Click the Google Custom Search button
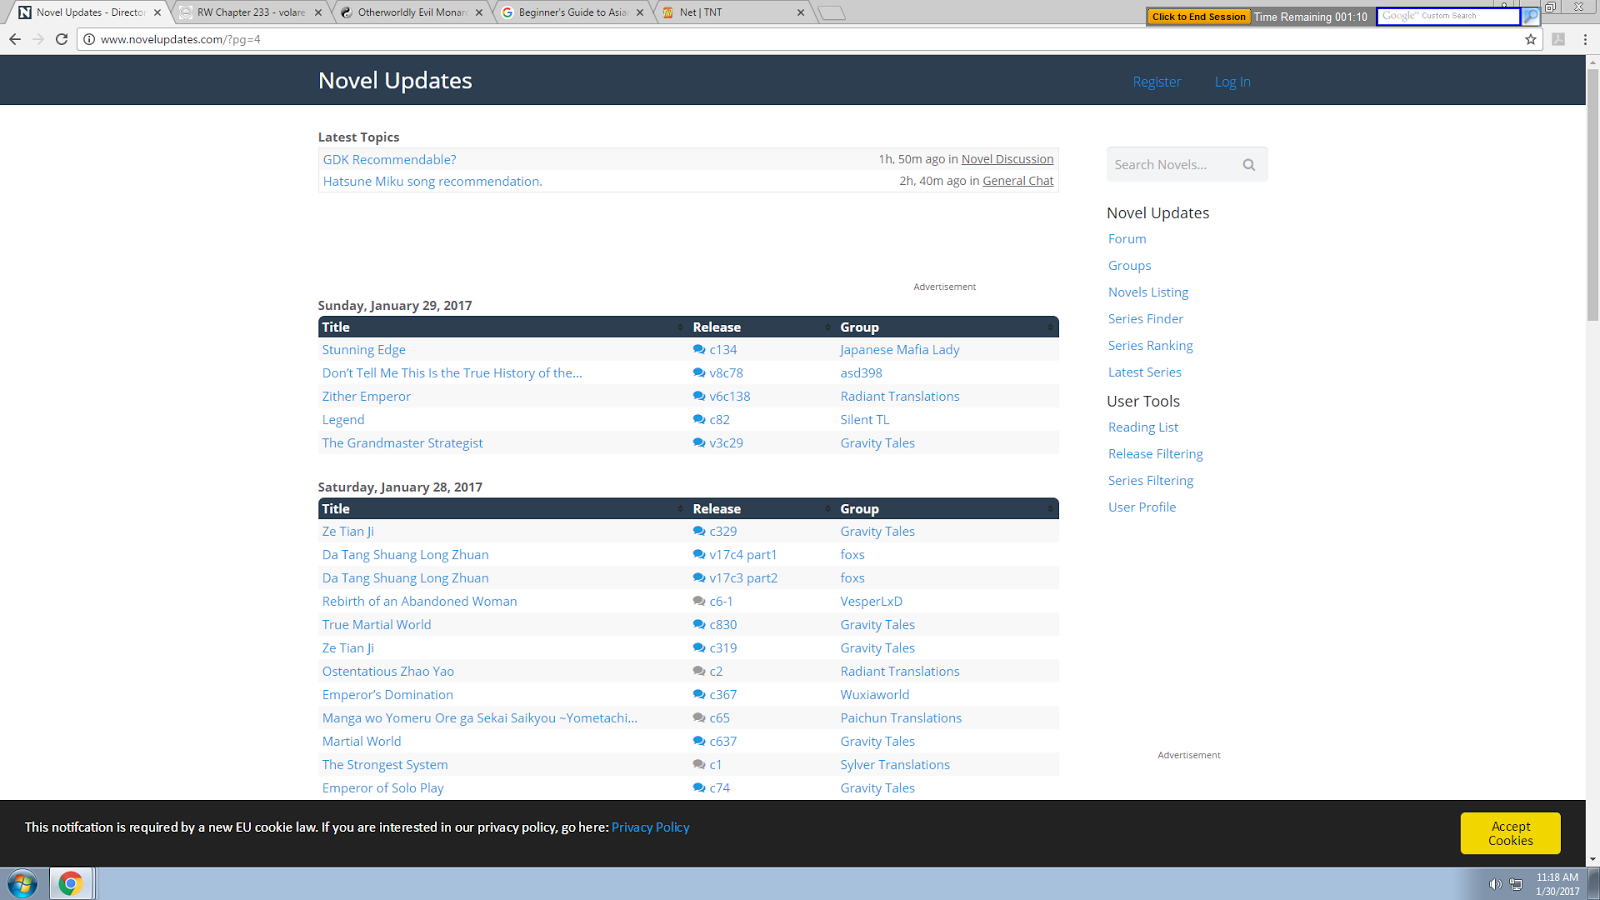Image resolution: width=1600 pixels, height=900 pixels. coord(1530,16)
